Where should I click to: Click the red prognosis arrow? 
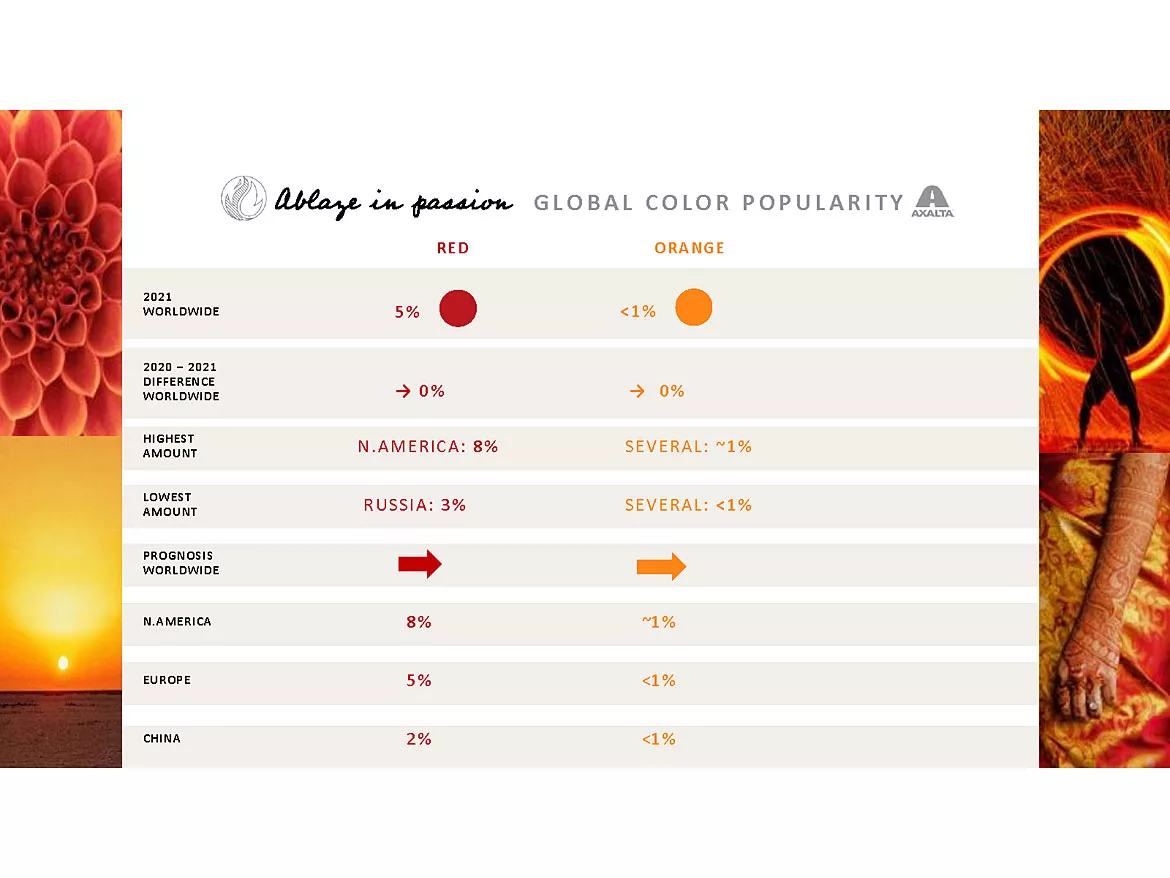[420, 565]
